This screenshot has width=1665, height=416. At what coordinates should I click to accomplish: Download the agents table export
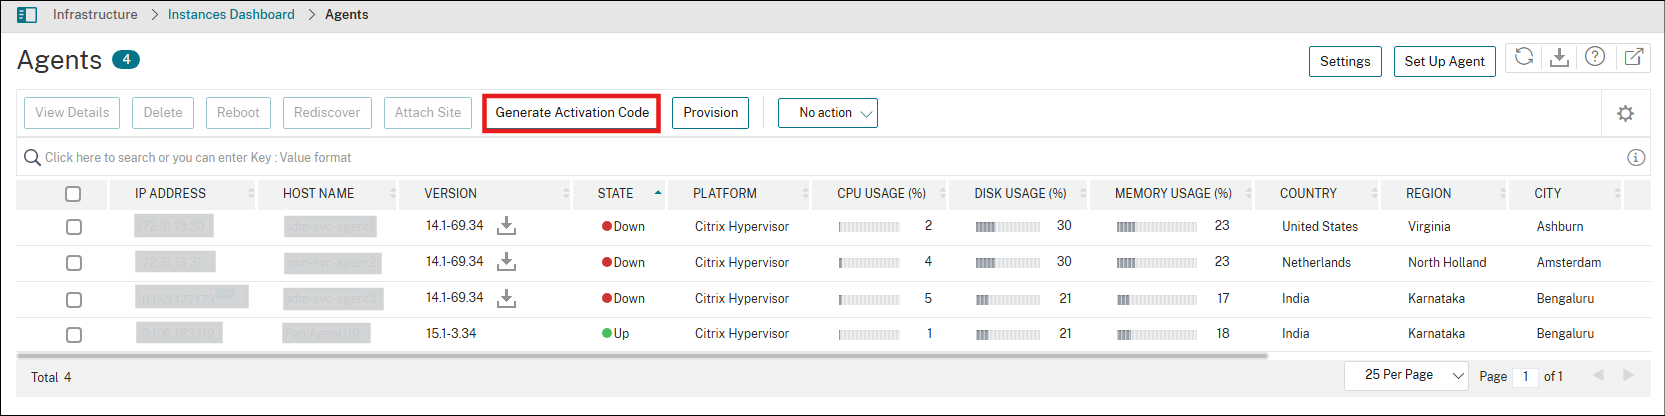click(x=1559, y=57)
